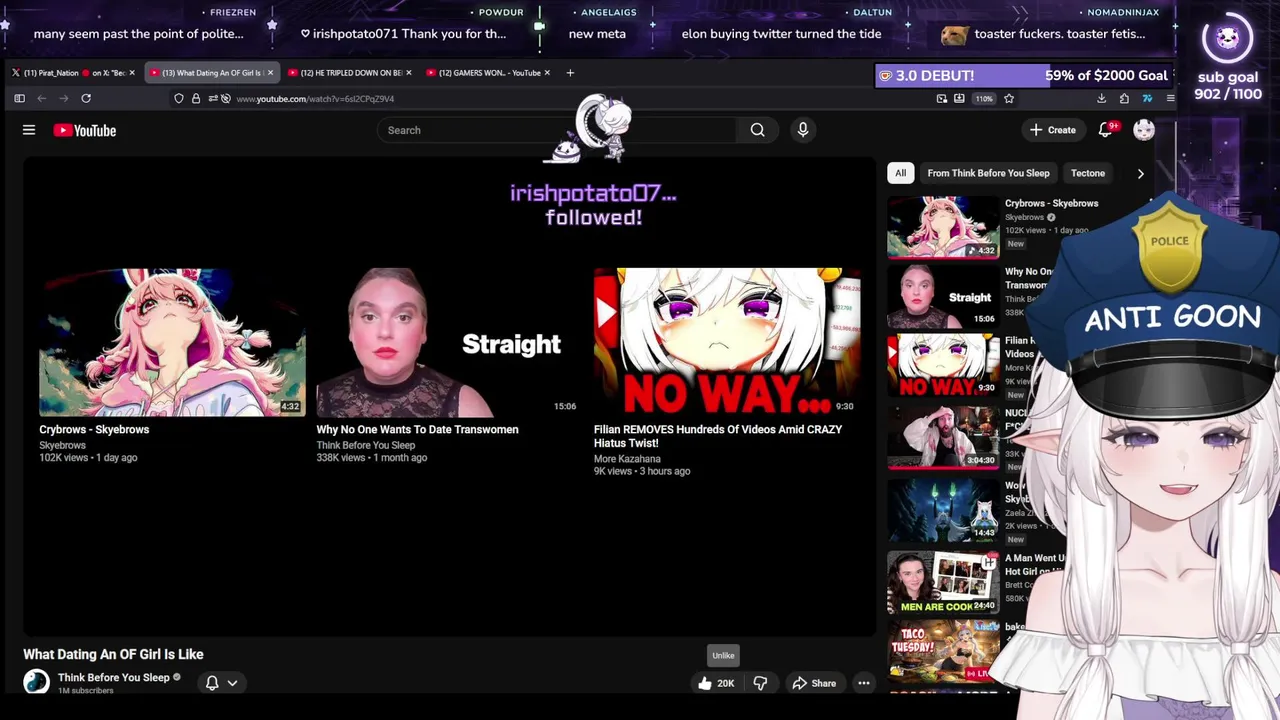The image size is (1280, 720).
Task: Open Filian REMOVES Hundreds Of Videos title
Action: pyautogui.click(x=718, y=436)
